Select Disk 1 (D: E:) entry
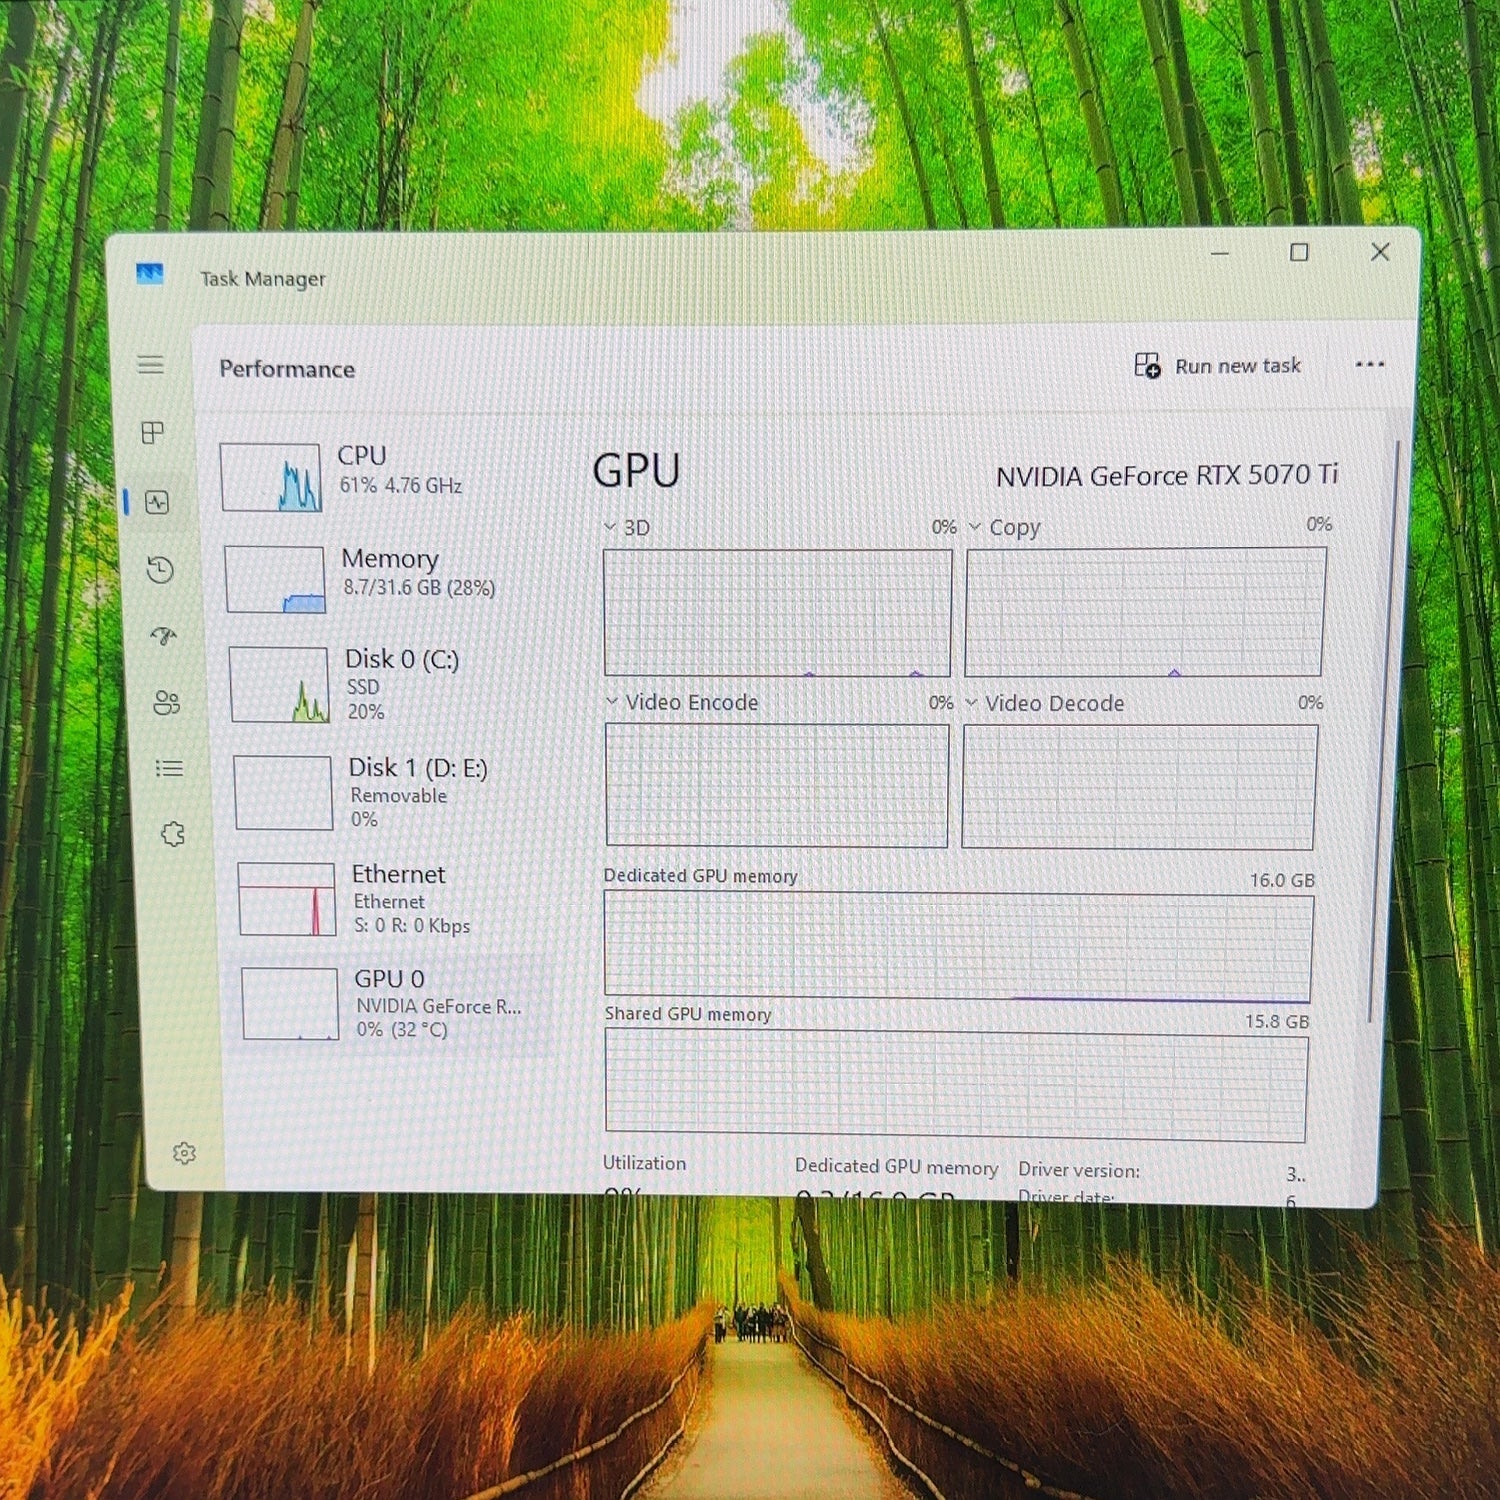Viewport: 1500px width, 1500px height. 392,793
